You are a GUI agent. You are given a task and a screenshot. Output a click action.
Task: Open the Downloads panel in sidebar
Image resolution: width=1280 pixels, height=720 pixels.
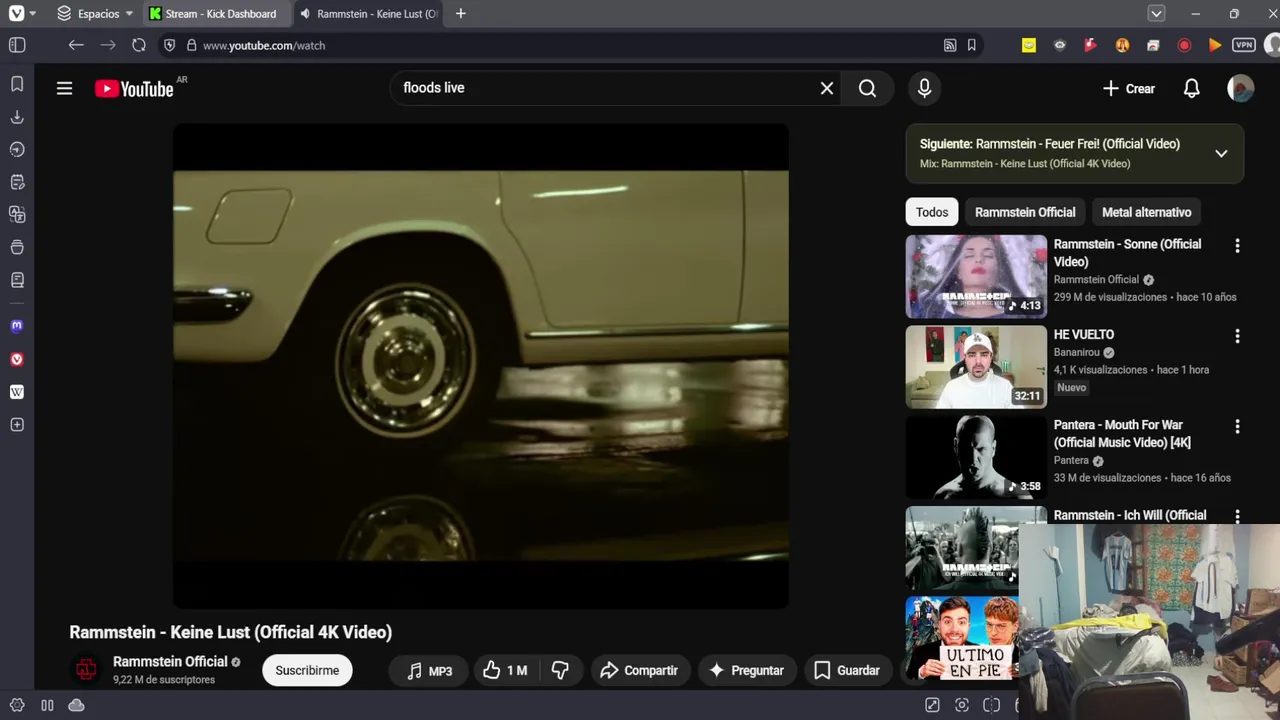pyautogui.click(x=17, y=117)
